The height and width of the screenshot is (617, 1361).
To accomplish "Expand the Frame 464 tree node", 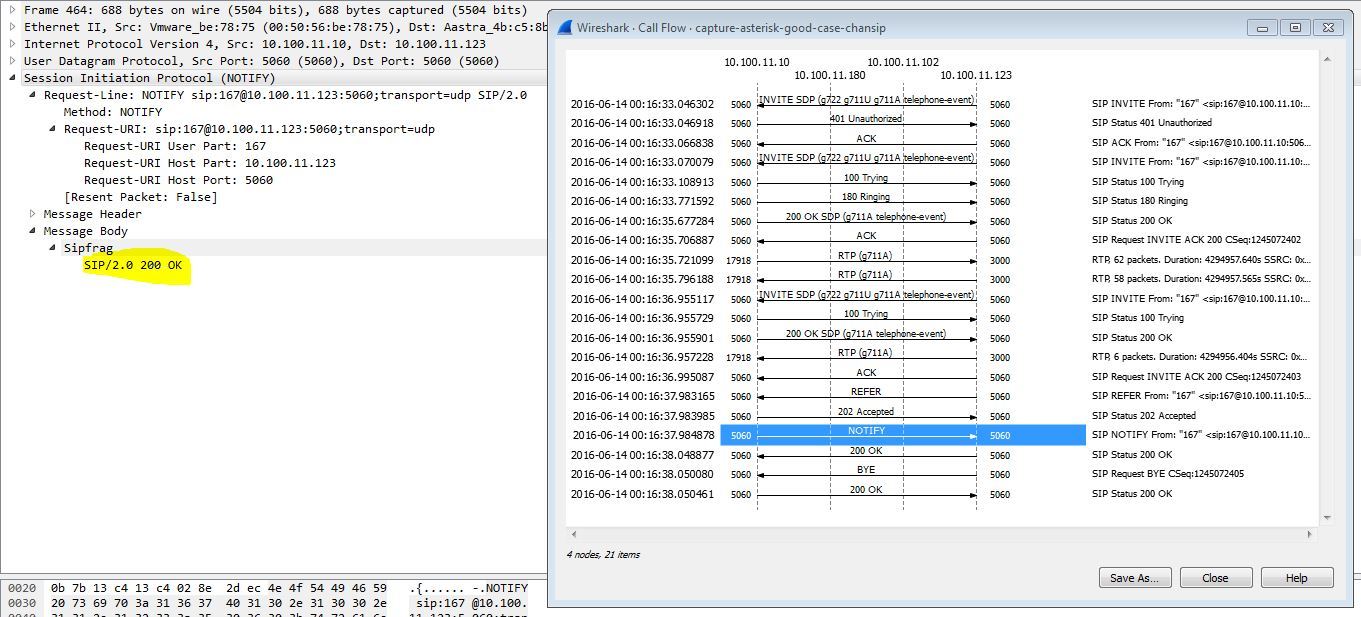I will click(12, 10).
